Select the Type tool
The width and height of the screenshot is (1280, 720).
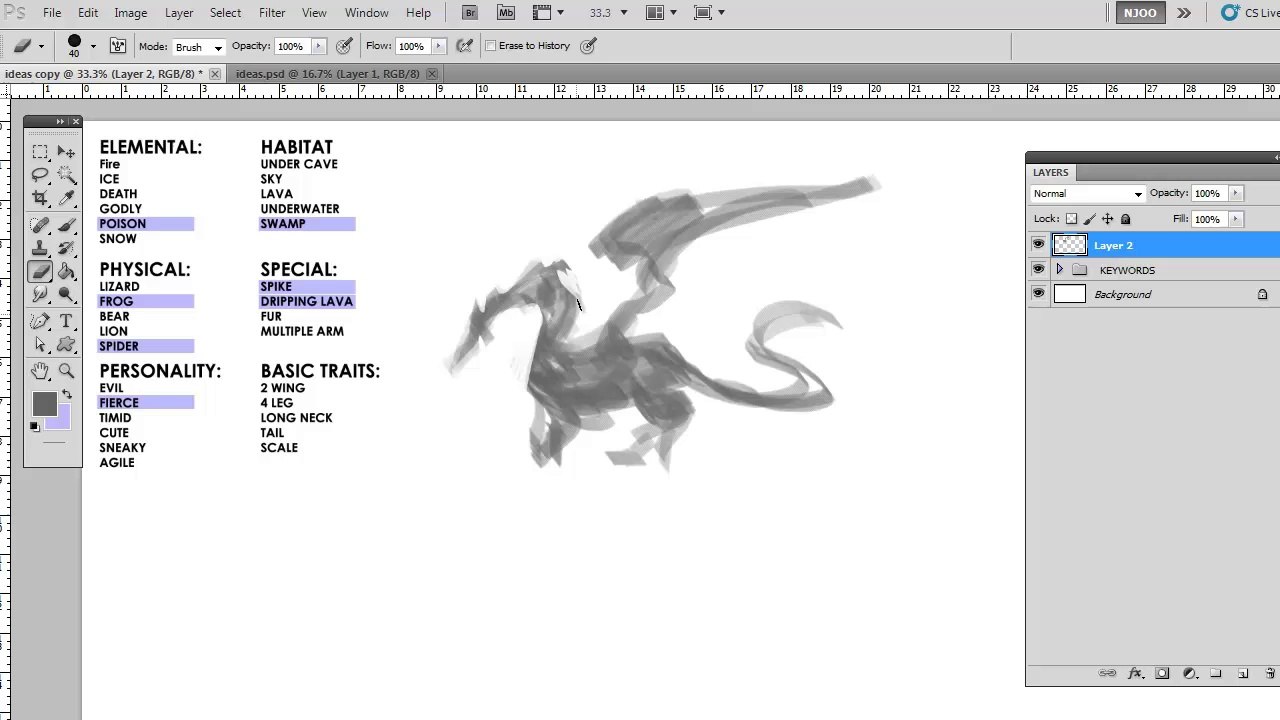coord(66,321)
